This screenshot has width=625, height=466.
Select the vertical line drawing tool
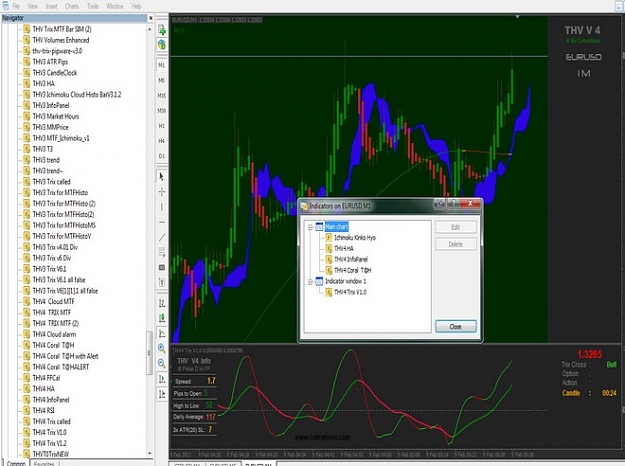[161, 207]
